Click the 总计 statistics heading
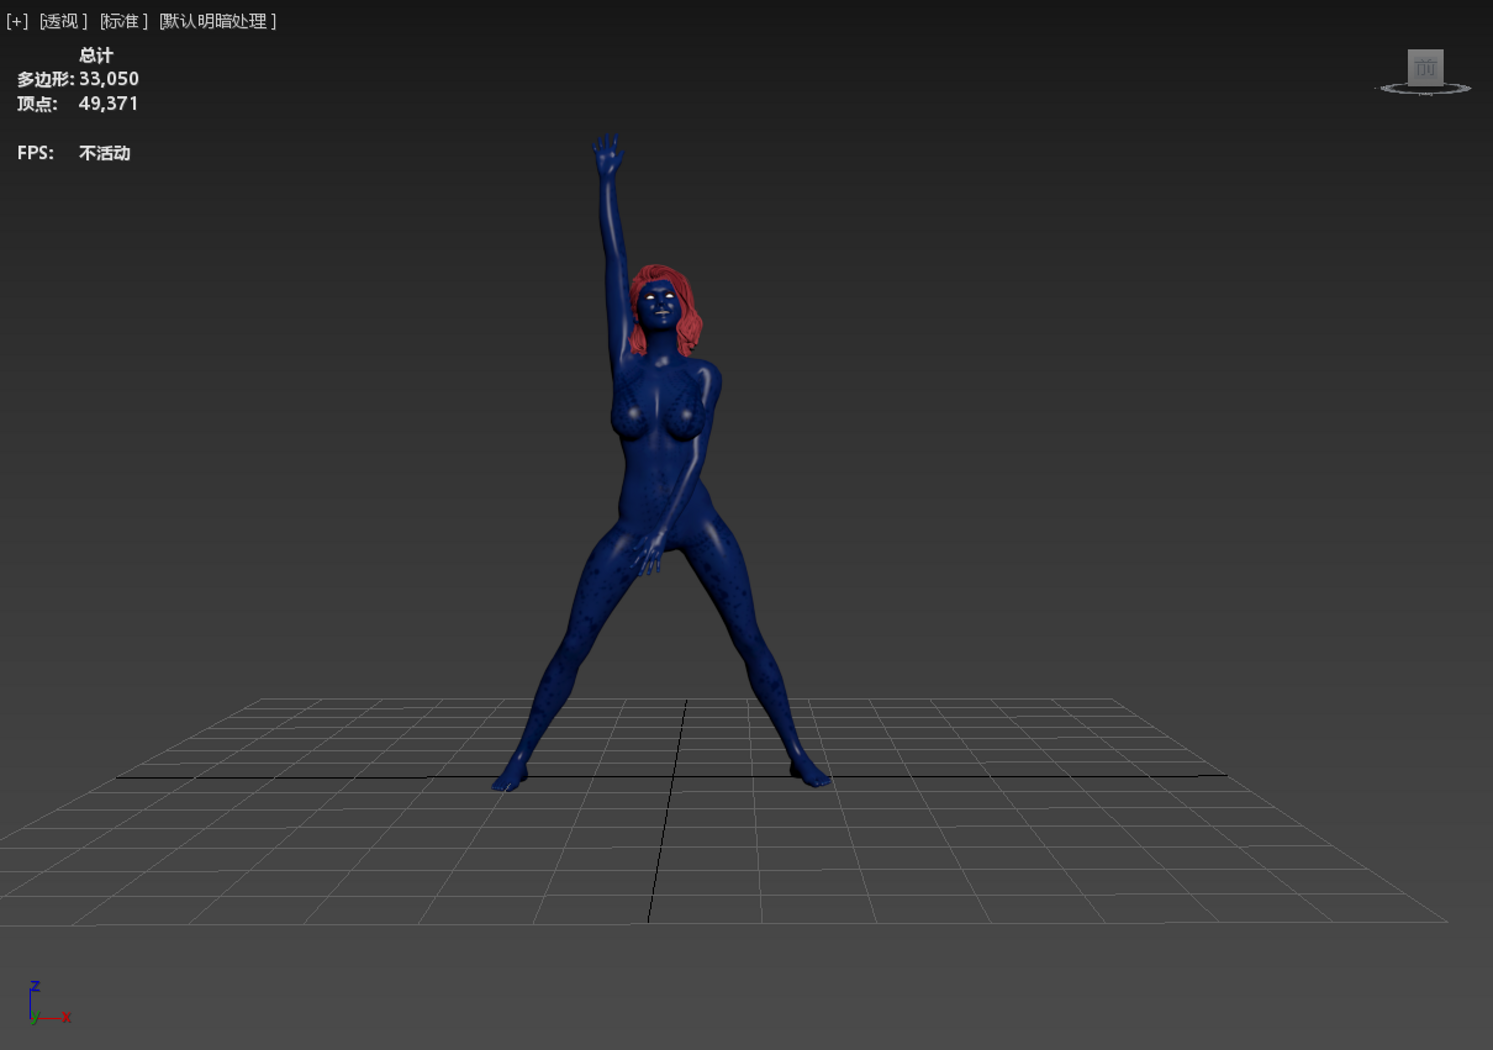The height and width of the screenshot is (1050, 1493). 96,55
